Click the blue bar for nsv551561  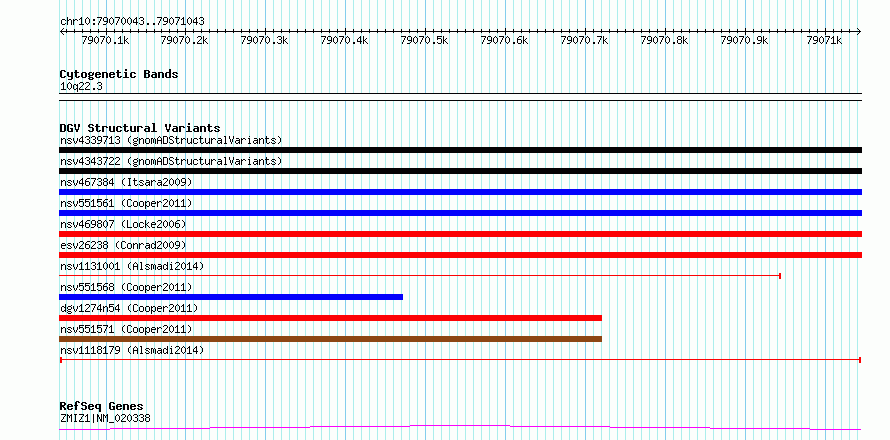(460, 213)
